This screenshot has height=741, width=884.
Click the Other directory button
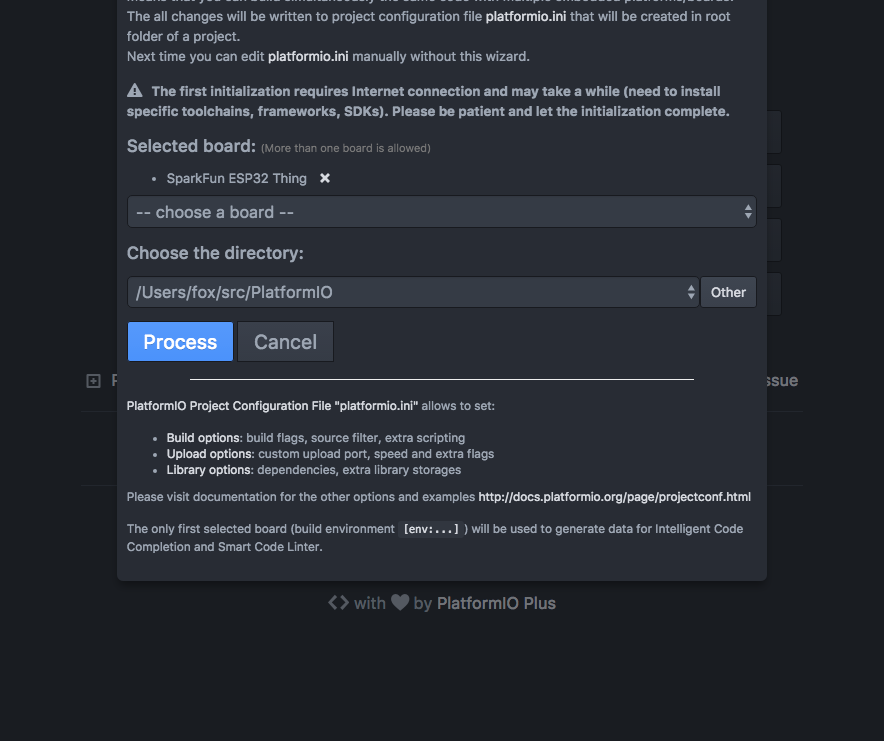point(728,292)
